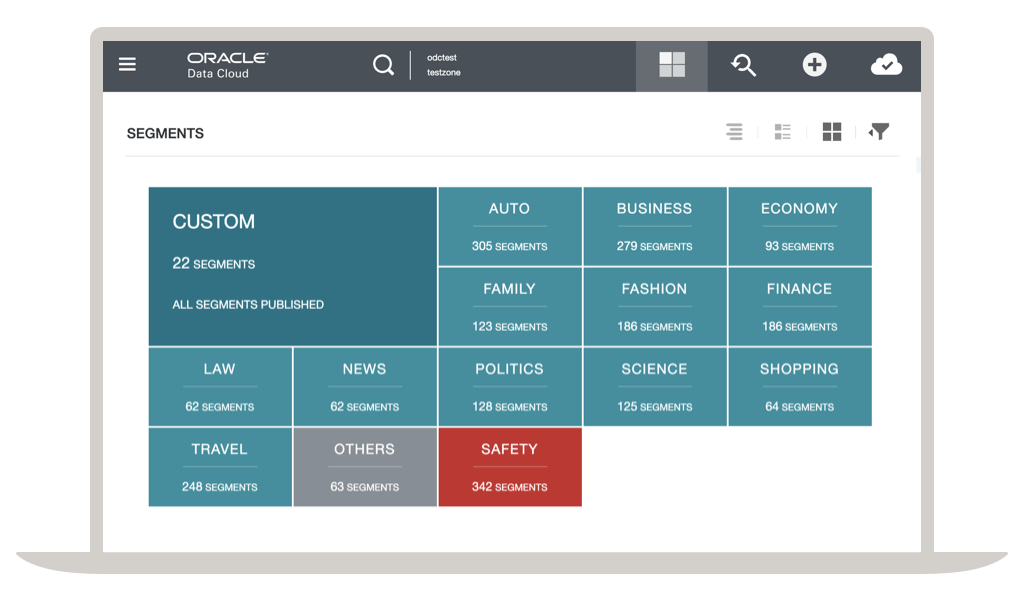The image size is (1024, 600).
Task: Open the hamburger menu
Action: tap(127, 64)
